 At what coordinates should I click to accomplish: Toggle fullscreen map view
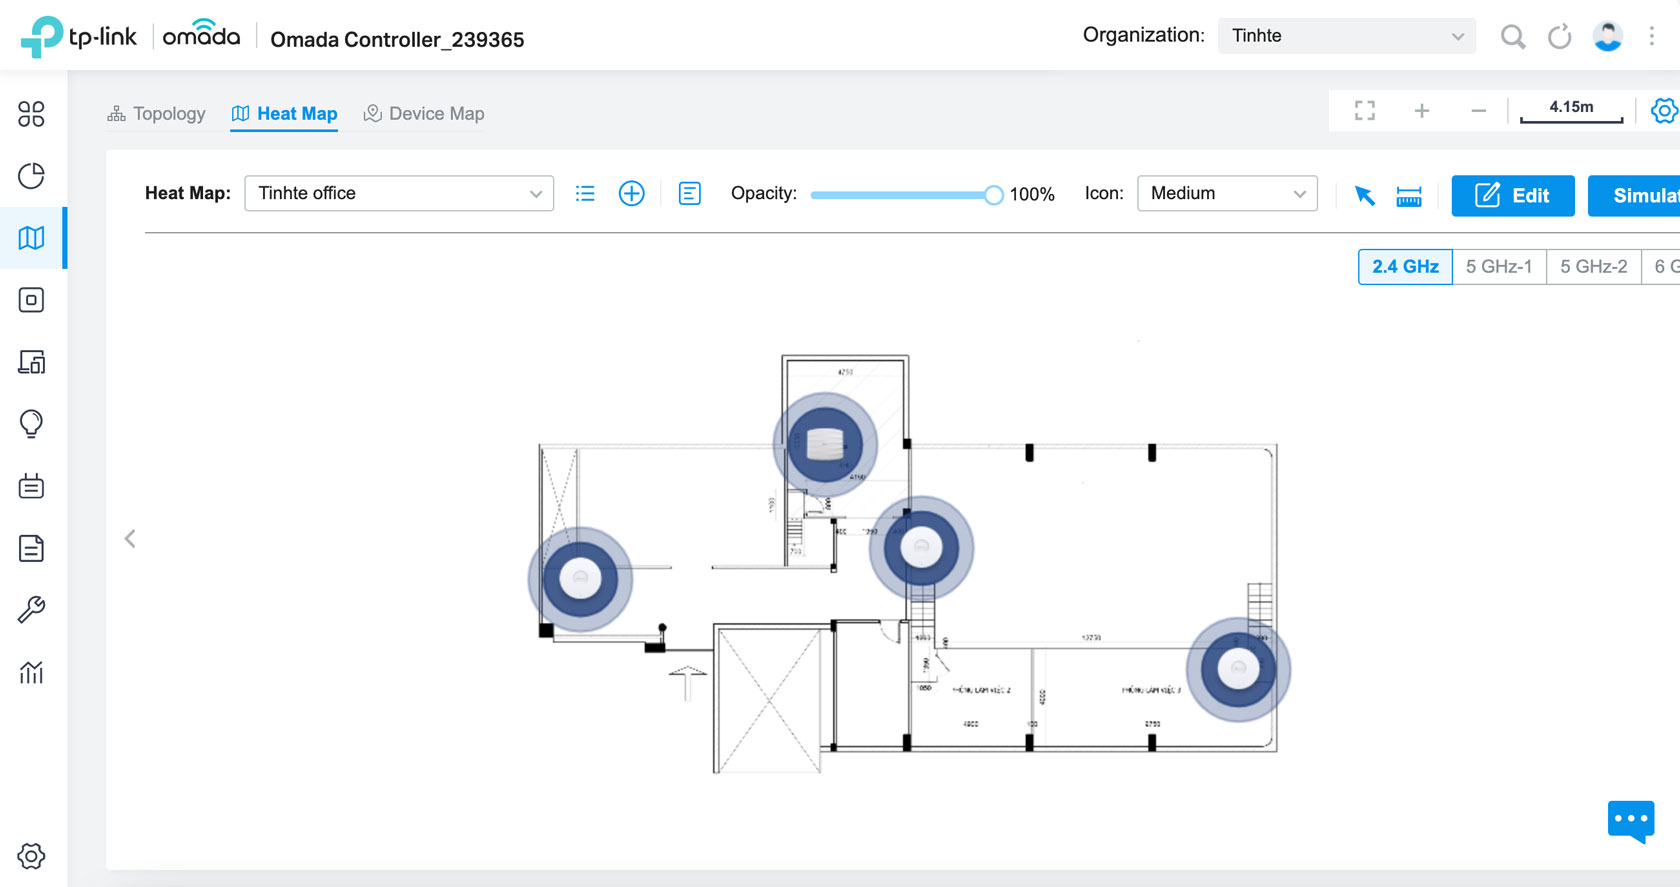[1365, 110]
